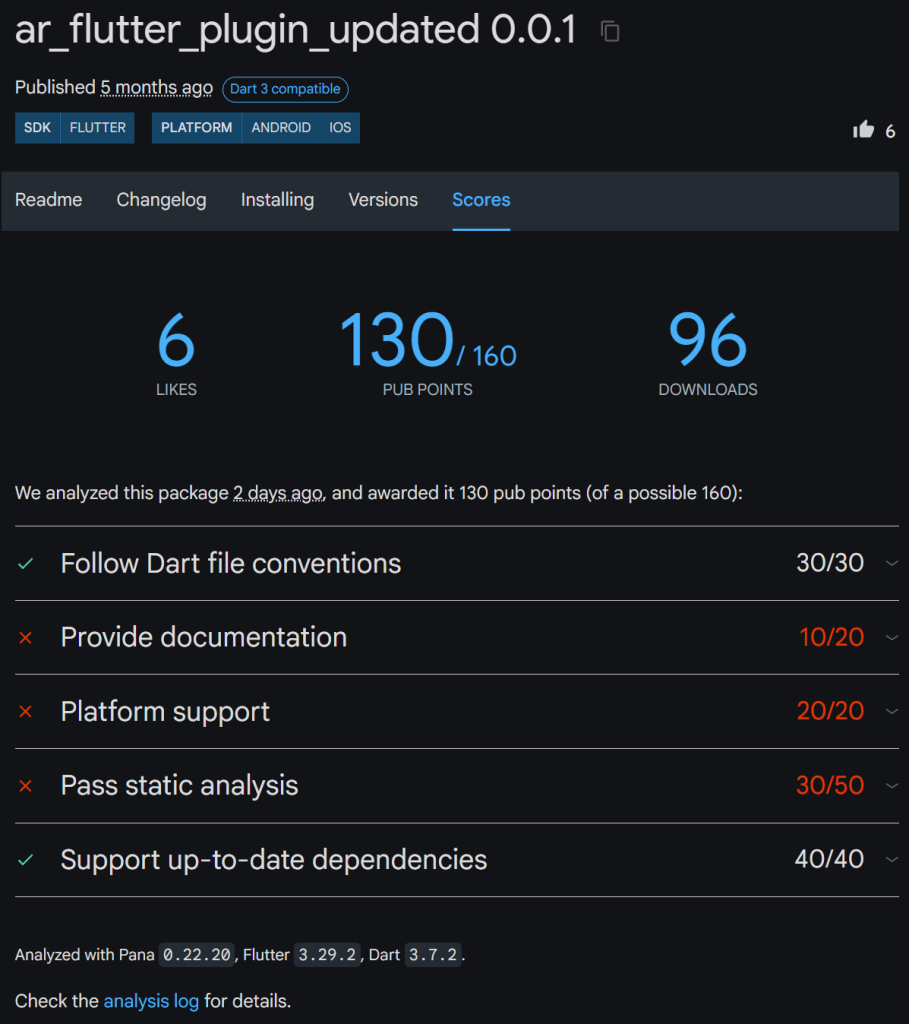Expand Pass static analysis chevron

coord(891,786)
